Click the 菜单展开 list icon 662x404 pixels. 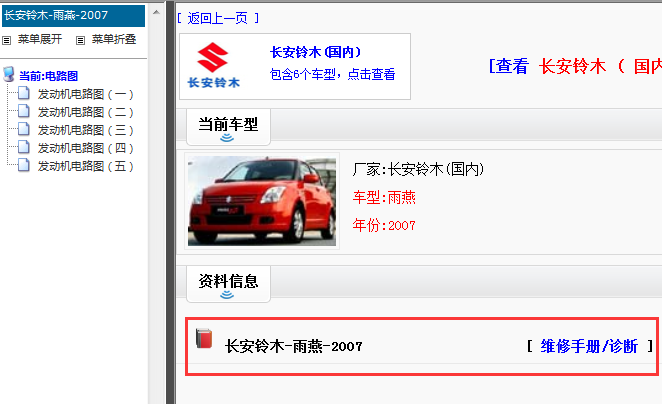pyautogui.click(x=6, y=41)
